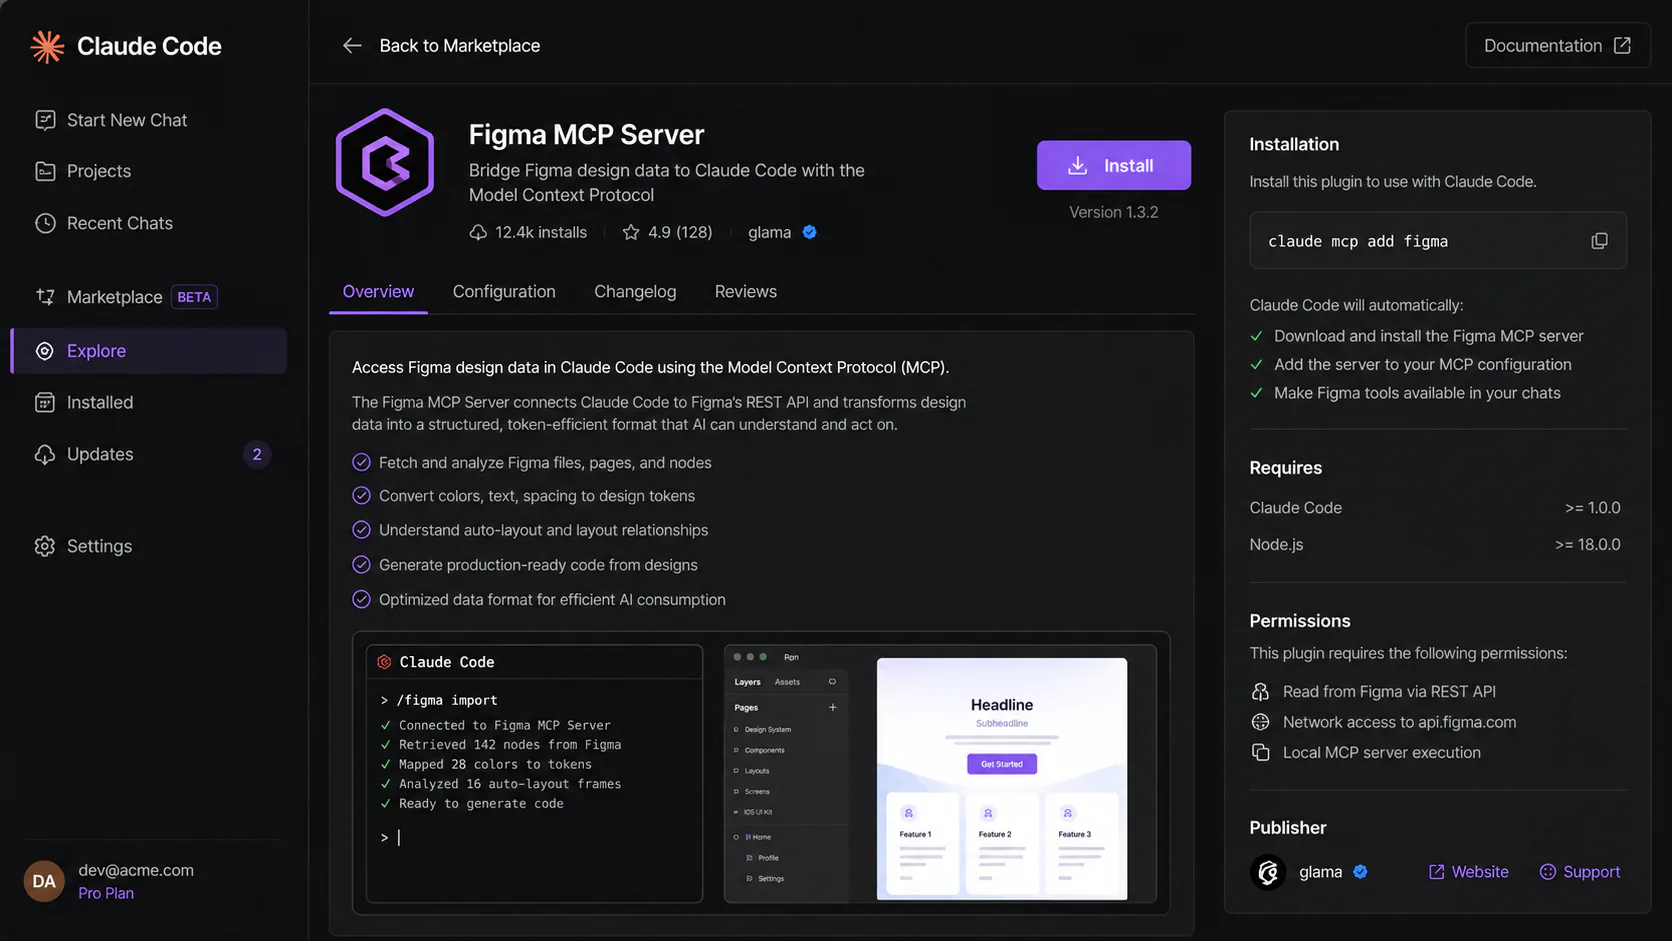Switch to the Changelog tab
The image size is (1672, 941).
635,292
